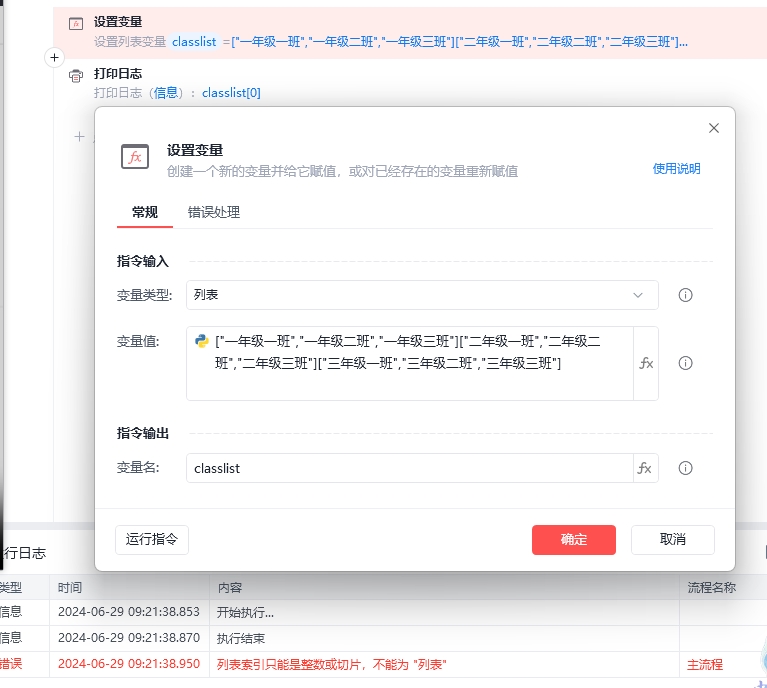Open info tooltip for variable name
The image size is (767, 688).
685,468
